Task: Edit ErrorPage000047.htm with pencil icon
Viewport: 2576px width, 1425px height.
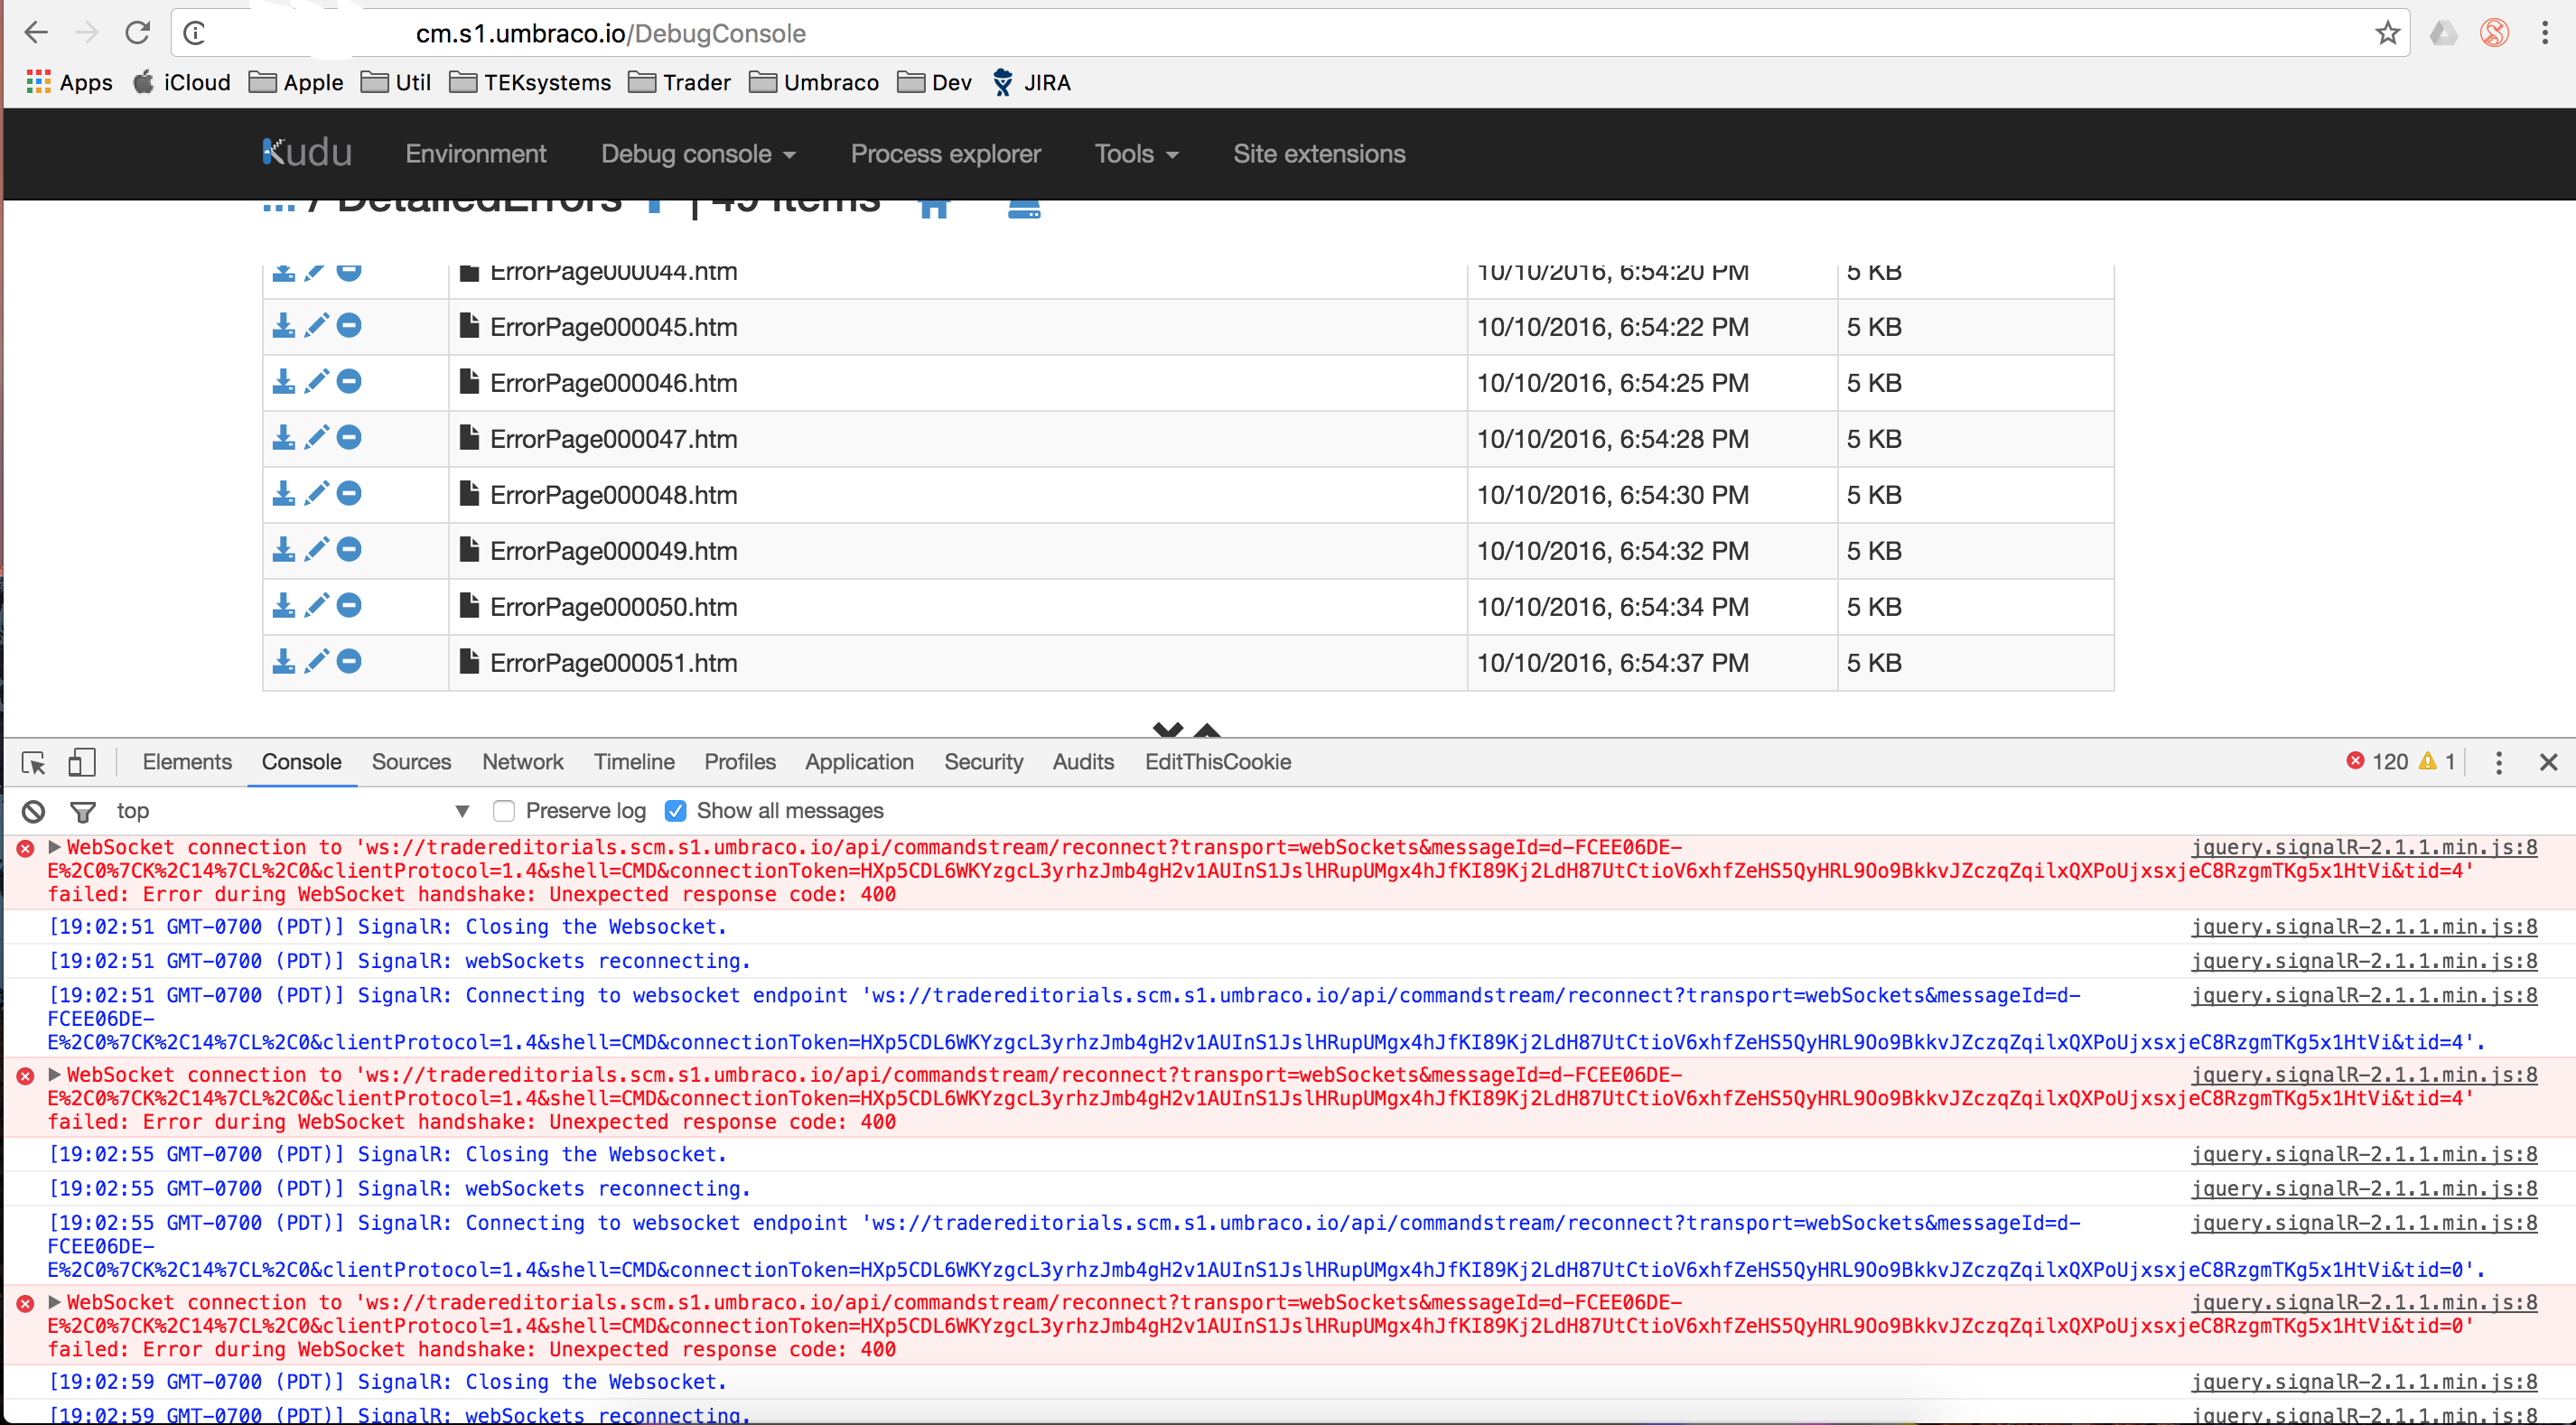Action: pos(316,438)
